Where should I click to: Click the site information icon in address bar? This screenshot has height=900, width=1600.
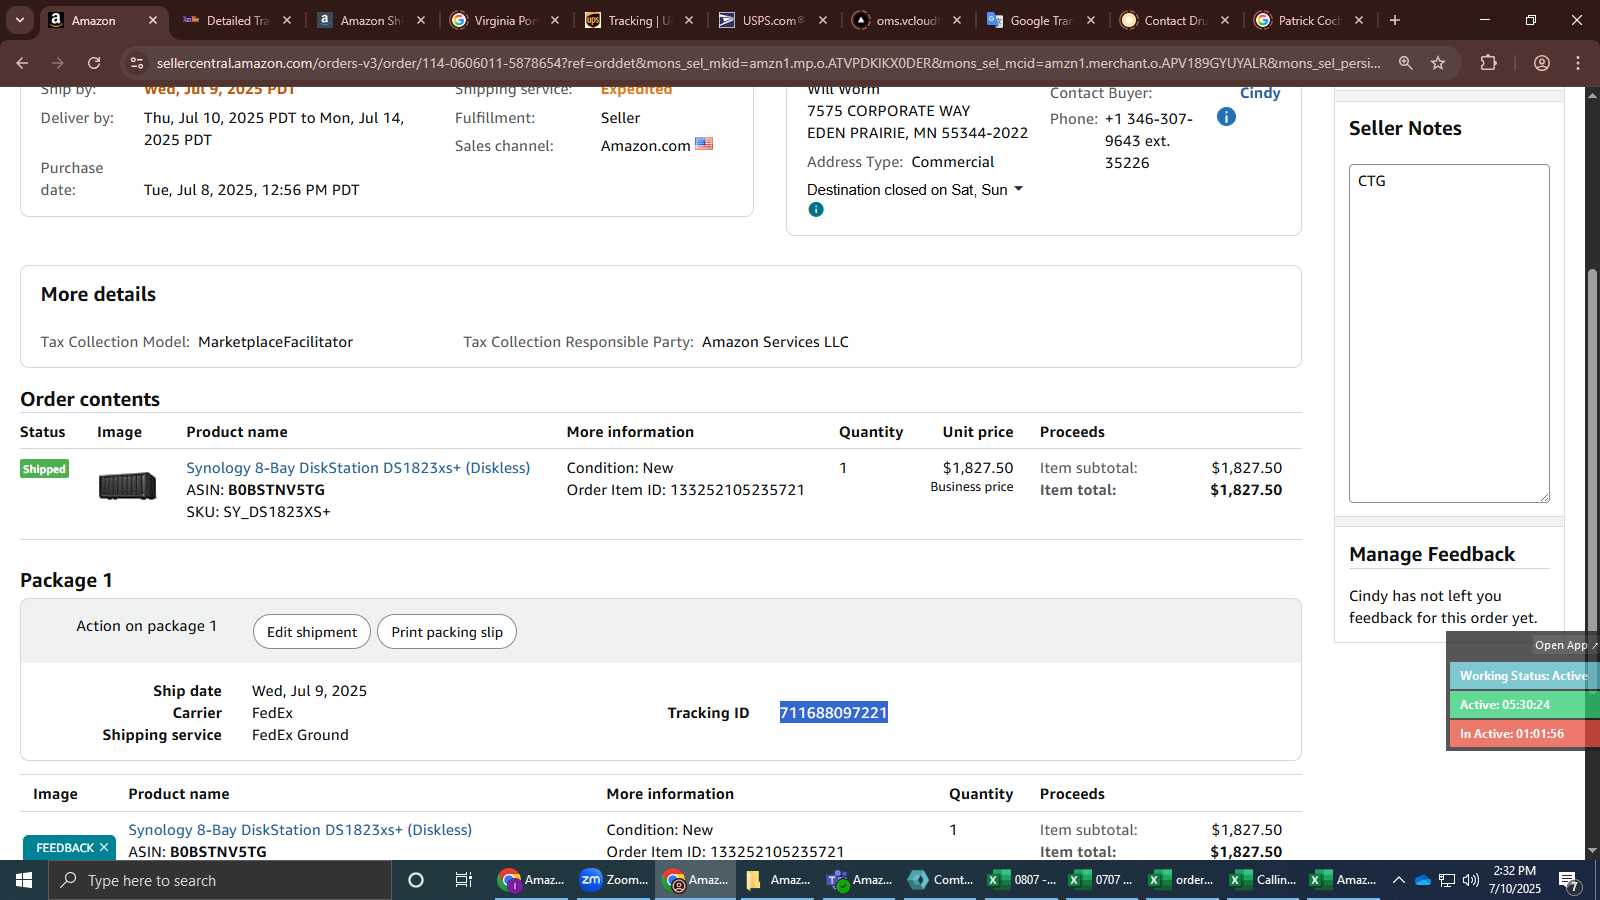coord(137,63)
